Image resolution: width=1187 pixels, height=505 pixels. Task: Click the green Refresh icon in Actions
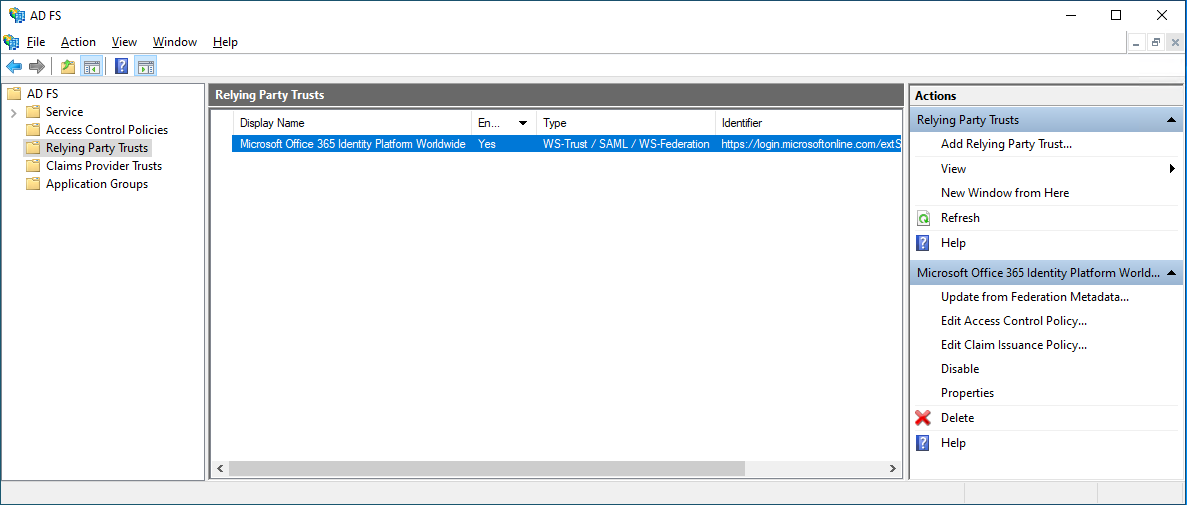click(x=923, y=218)
